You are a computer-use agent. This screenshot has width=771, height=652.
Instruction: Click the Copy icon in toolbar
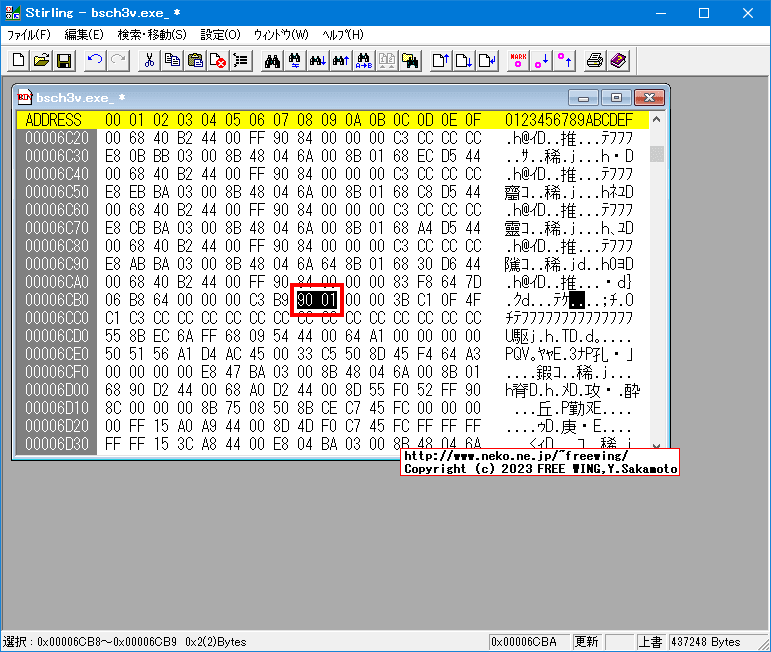coord(172,61)
